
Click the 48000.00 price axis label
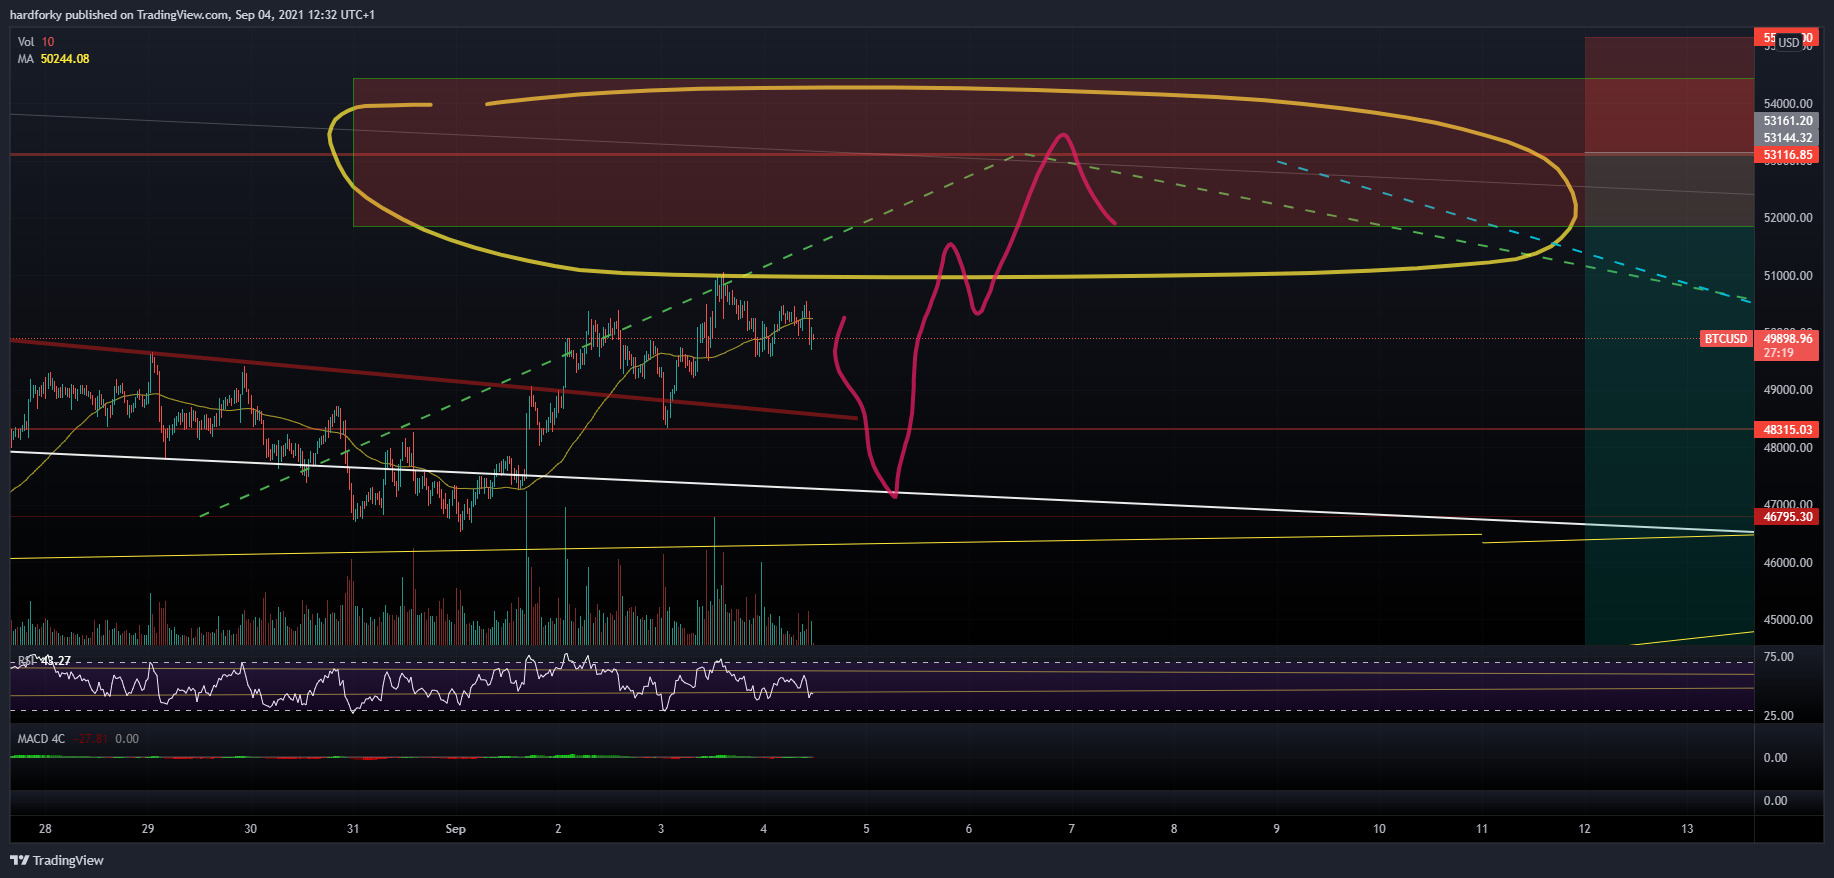click(x=1788, y=448)
